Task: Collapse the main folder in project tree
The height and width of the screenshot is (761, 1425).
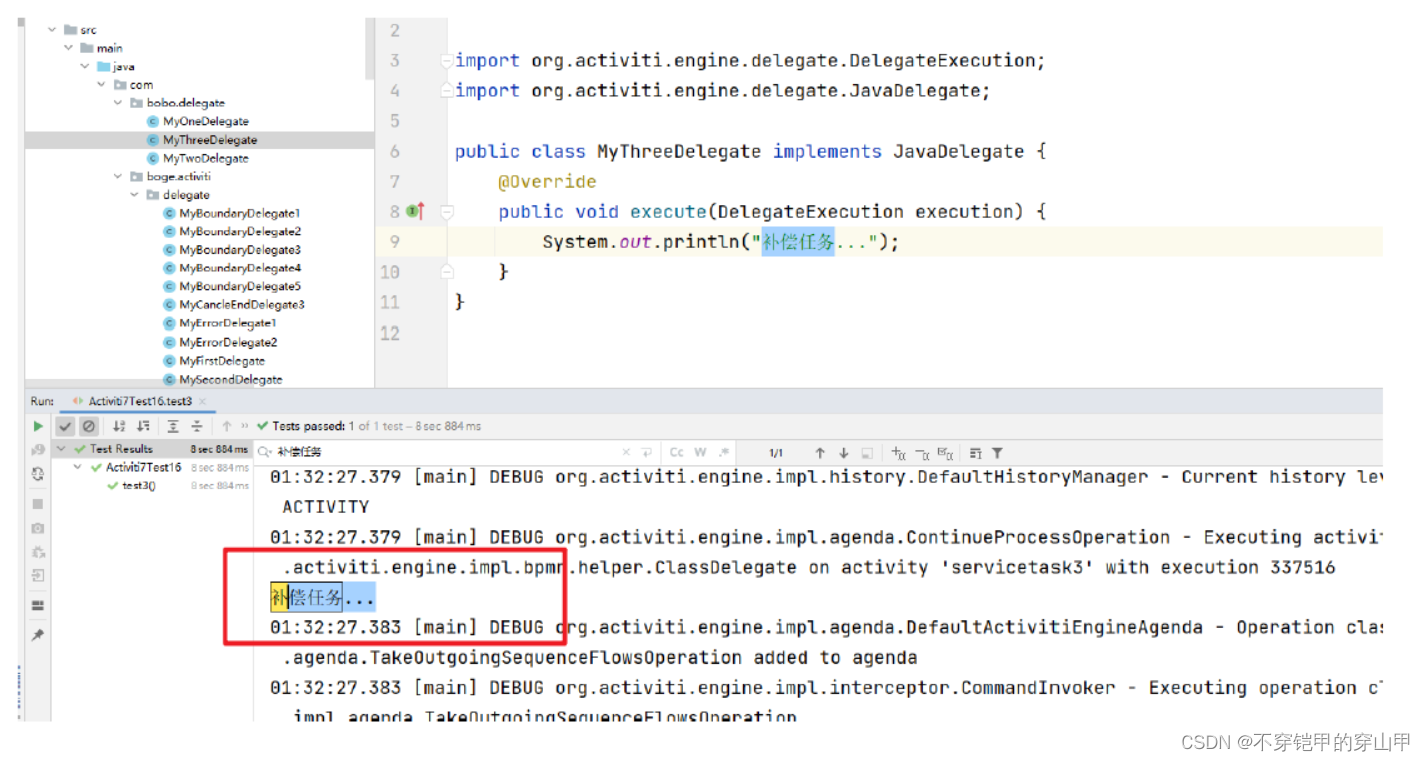Action: coord(69,48)
